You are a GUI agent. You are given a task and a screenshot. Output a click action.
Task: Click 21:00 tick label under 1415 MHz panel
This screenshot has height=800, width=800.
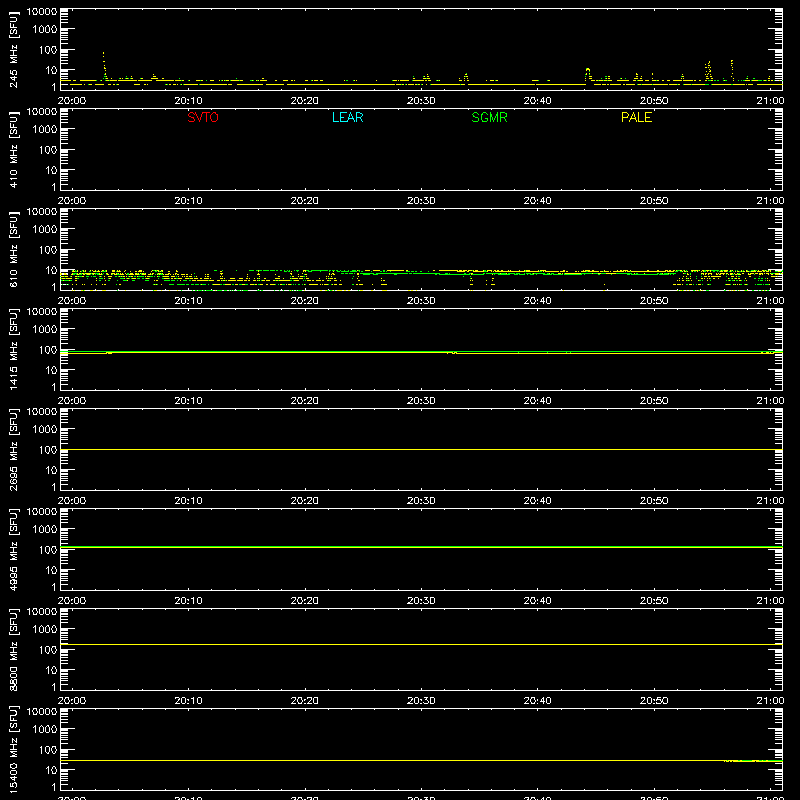click(770, 401)
